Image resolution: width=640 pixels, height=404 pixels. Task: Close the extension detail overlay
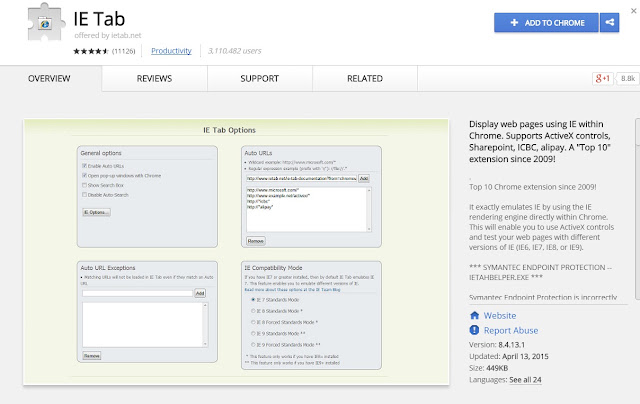[633, 11]
